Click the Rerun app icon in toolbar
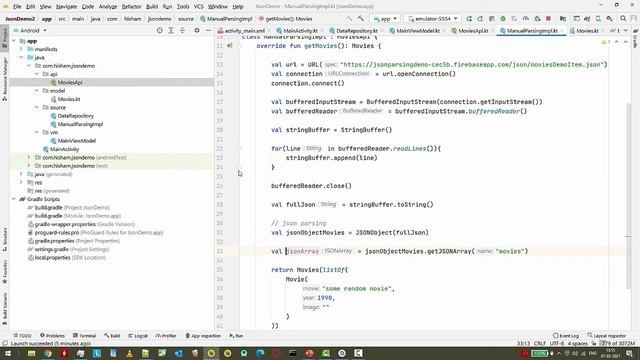 click(469, 19)
